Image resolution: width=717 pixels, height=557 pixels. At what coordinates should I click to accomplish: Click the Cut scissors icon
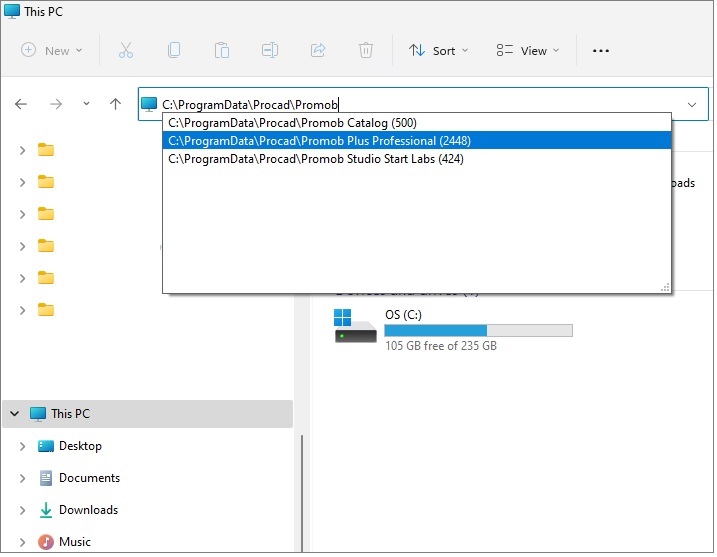click(126, 50)
